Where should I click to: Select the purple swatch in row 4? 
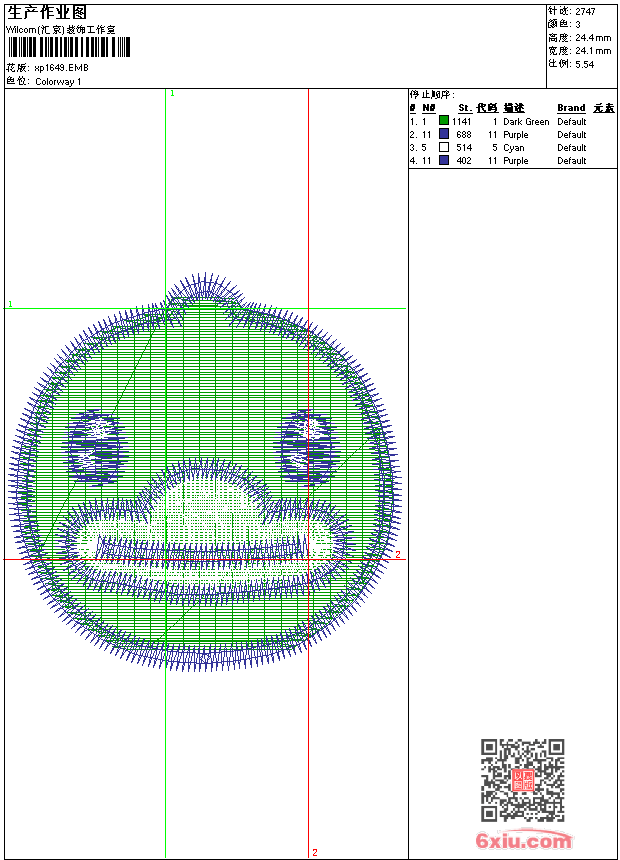click(444, 160)
